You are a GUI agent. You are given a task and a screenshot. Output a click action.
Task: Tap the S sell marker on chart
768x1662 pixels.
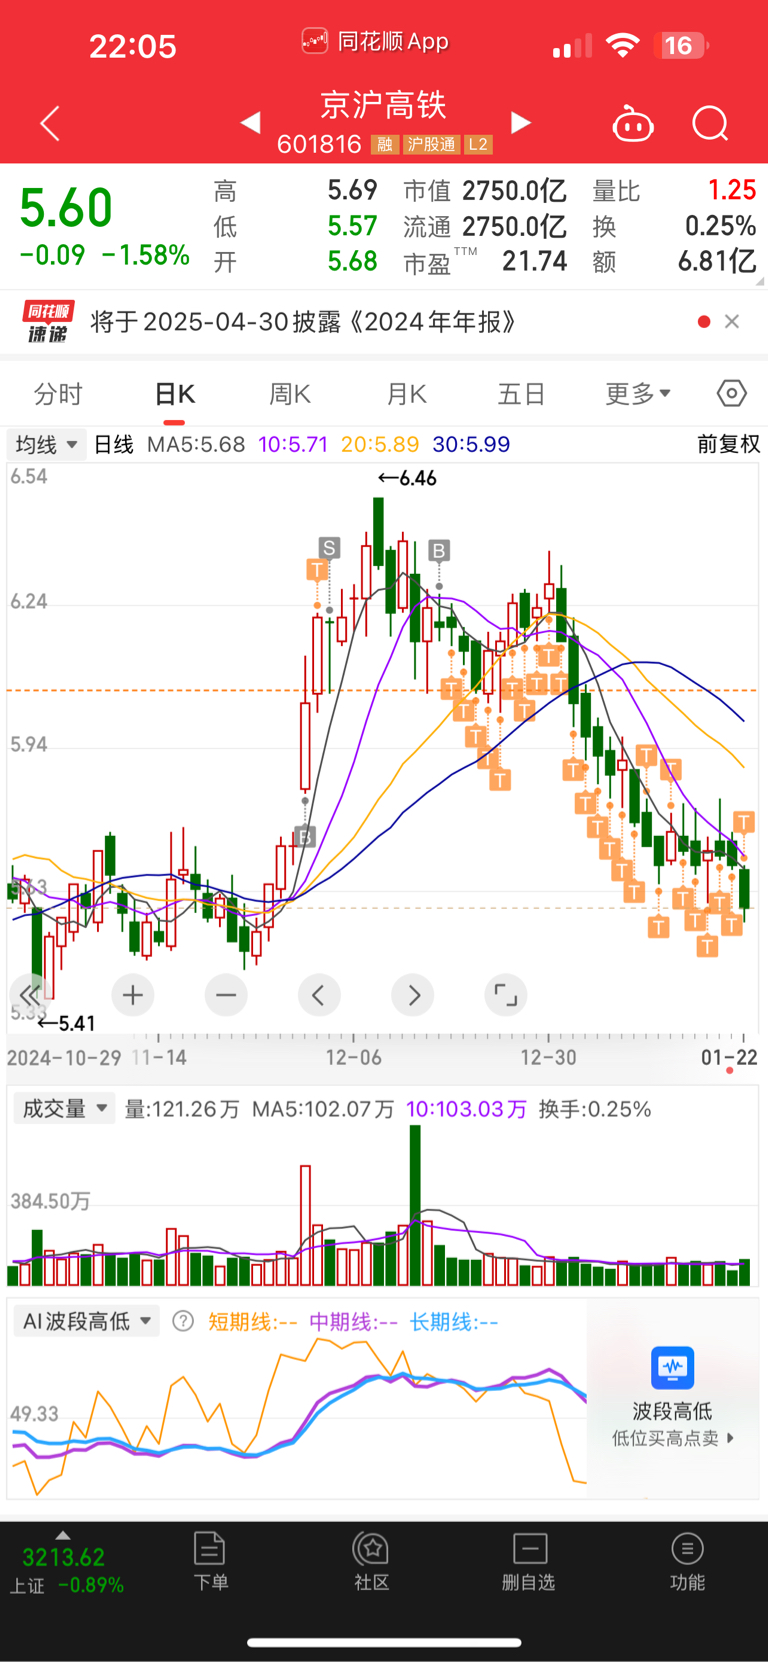tap(329, 547)
